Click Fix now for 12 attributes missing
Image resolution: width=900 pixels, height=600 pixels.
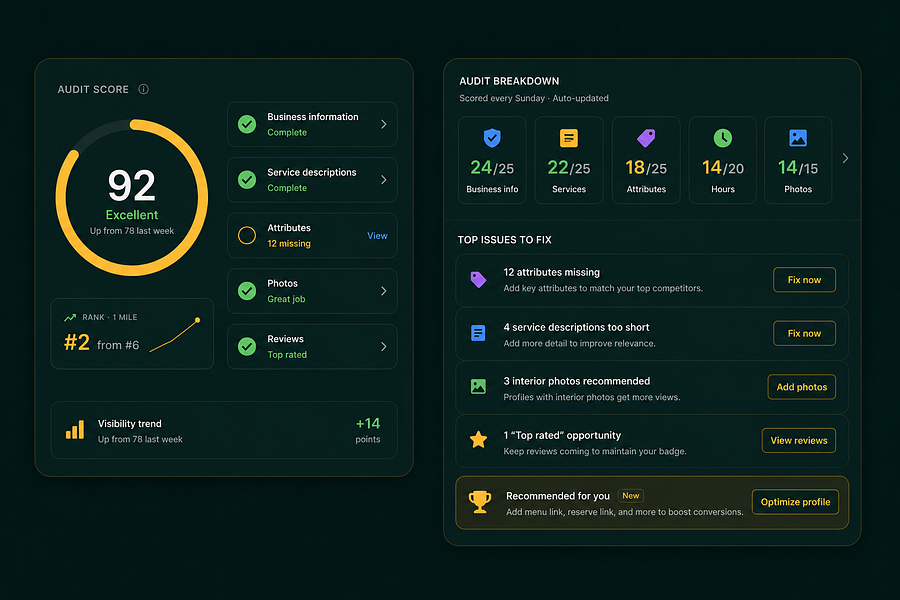804,280
